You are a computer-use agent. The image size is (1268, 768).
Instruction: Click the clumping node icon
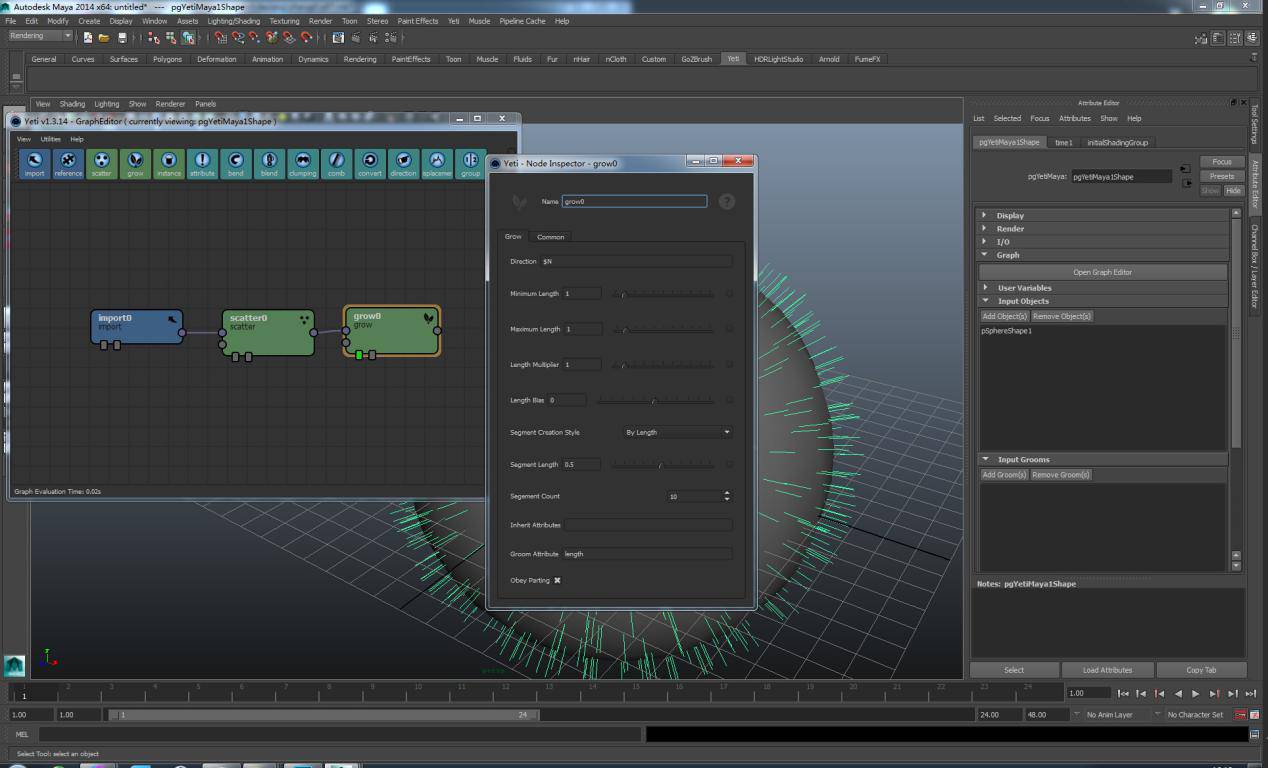[x=303, y=162]
